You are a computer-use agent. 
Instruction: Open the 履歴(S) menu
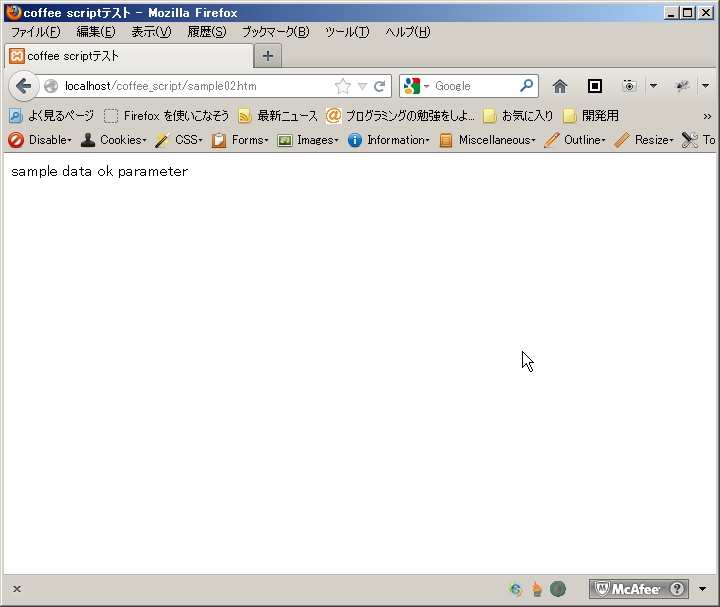point(207,32)
